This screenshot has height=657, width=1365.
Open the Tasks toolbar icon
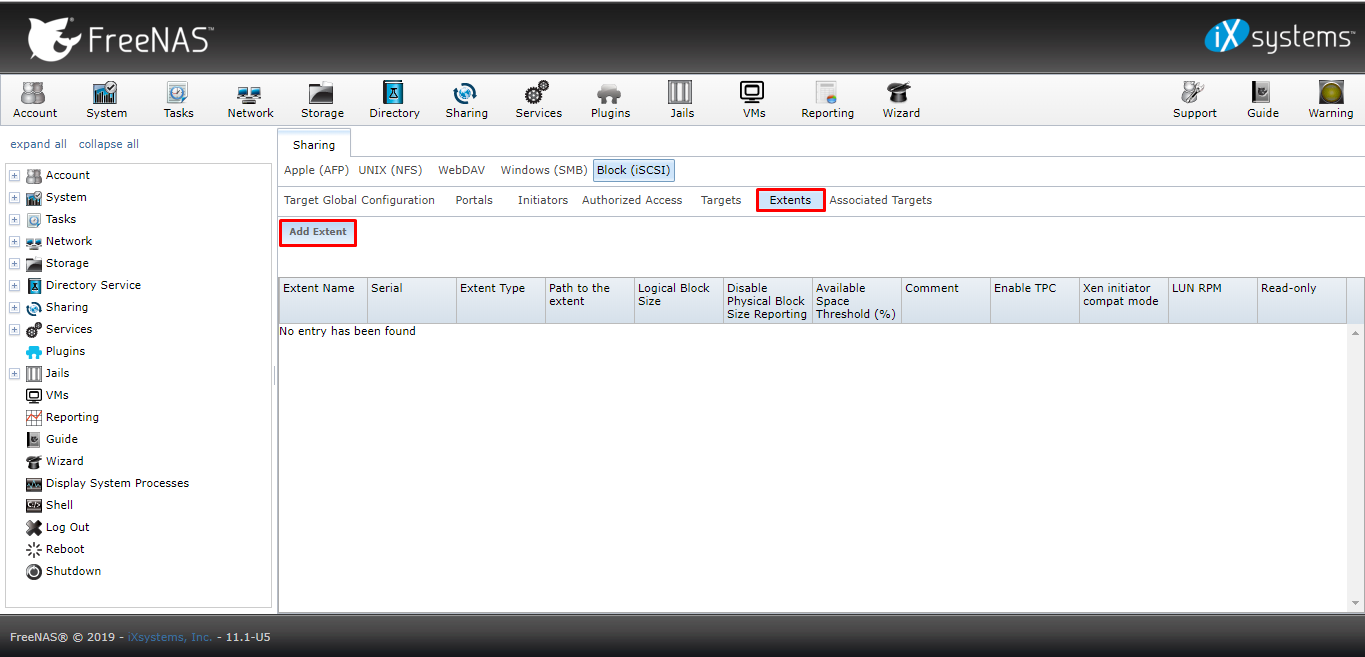click(x=178, y=100)
